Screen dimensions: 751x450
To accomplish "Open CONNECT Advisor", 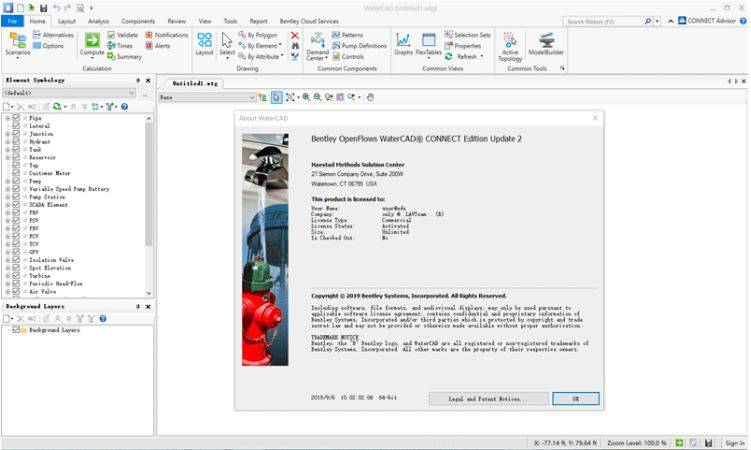I will 707,21.
